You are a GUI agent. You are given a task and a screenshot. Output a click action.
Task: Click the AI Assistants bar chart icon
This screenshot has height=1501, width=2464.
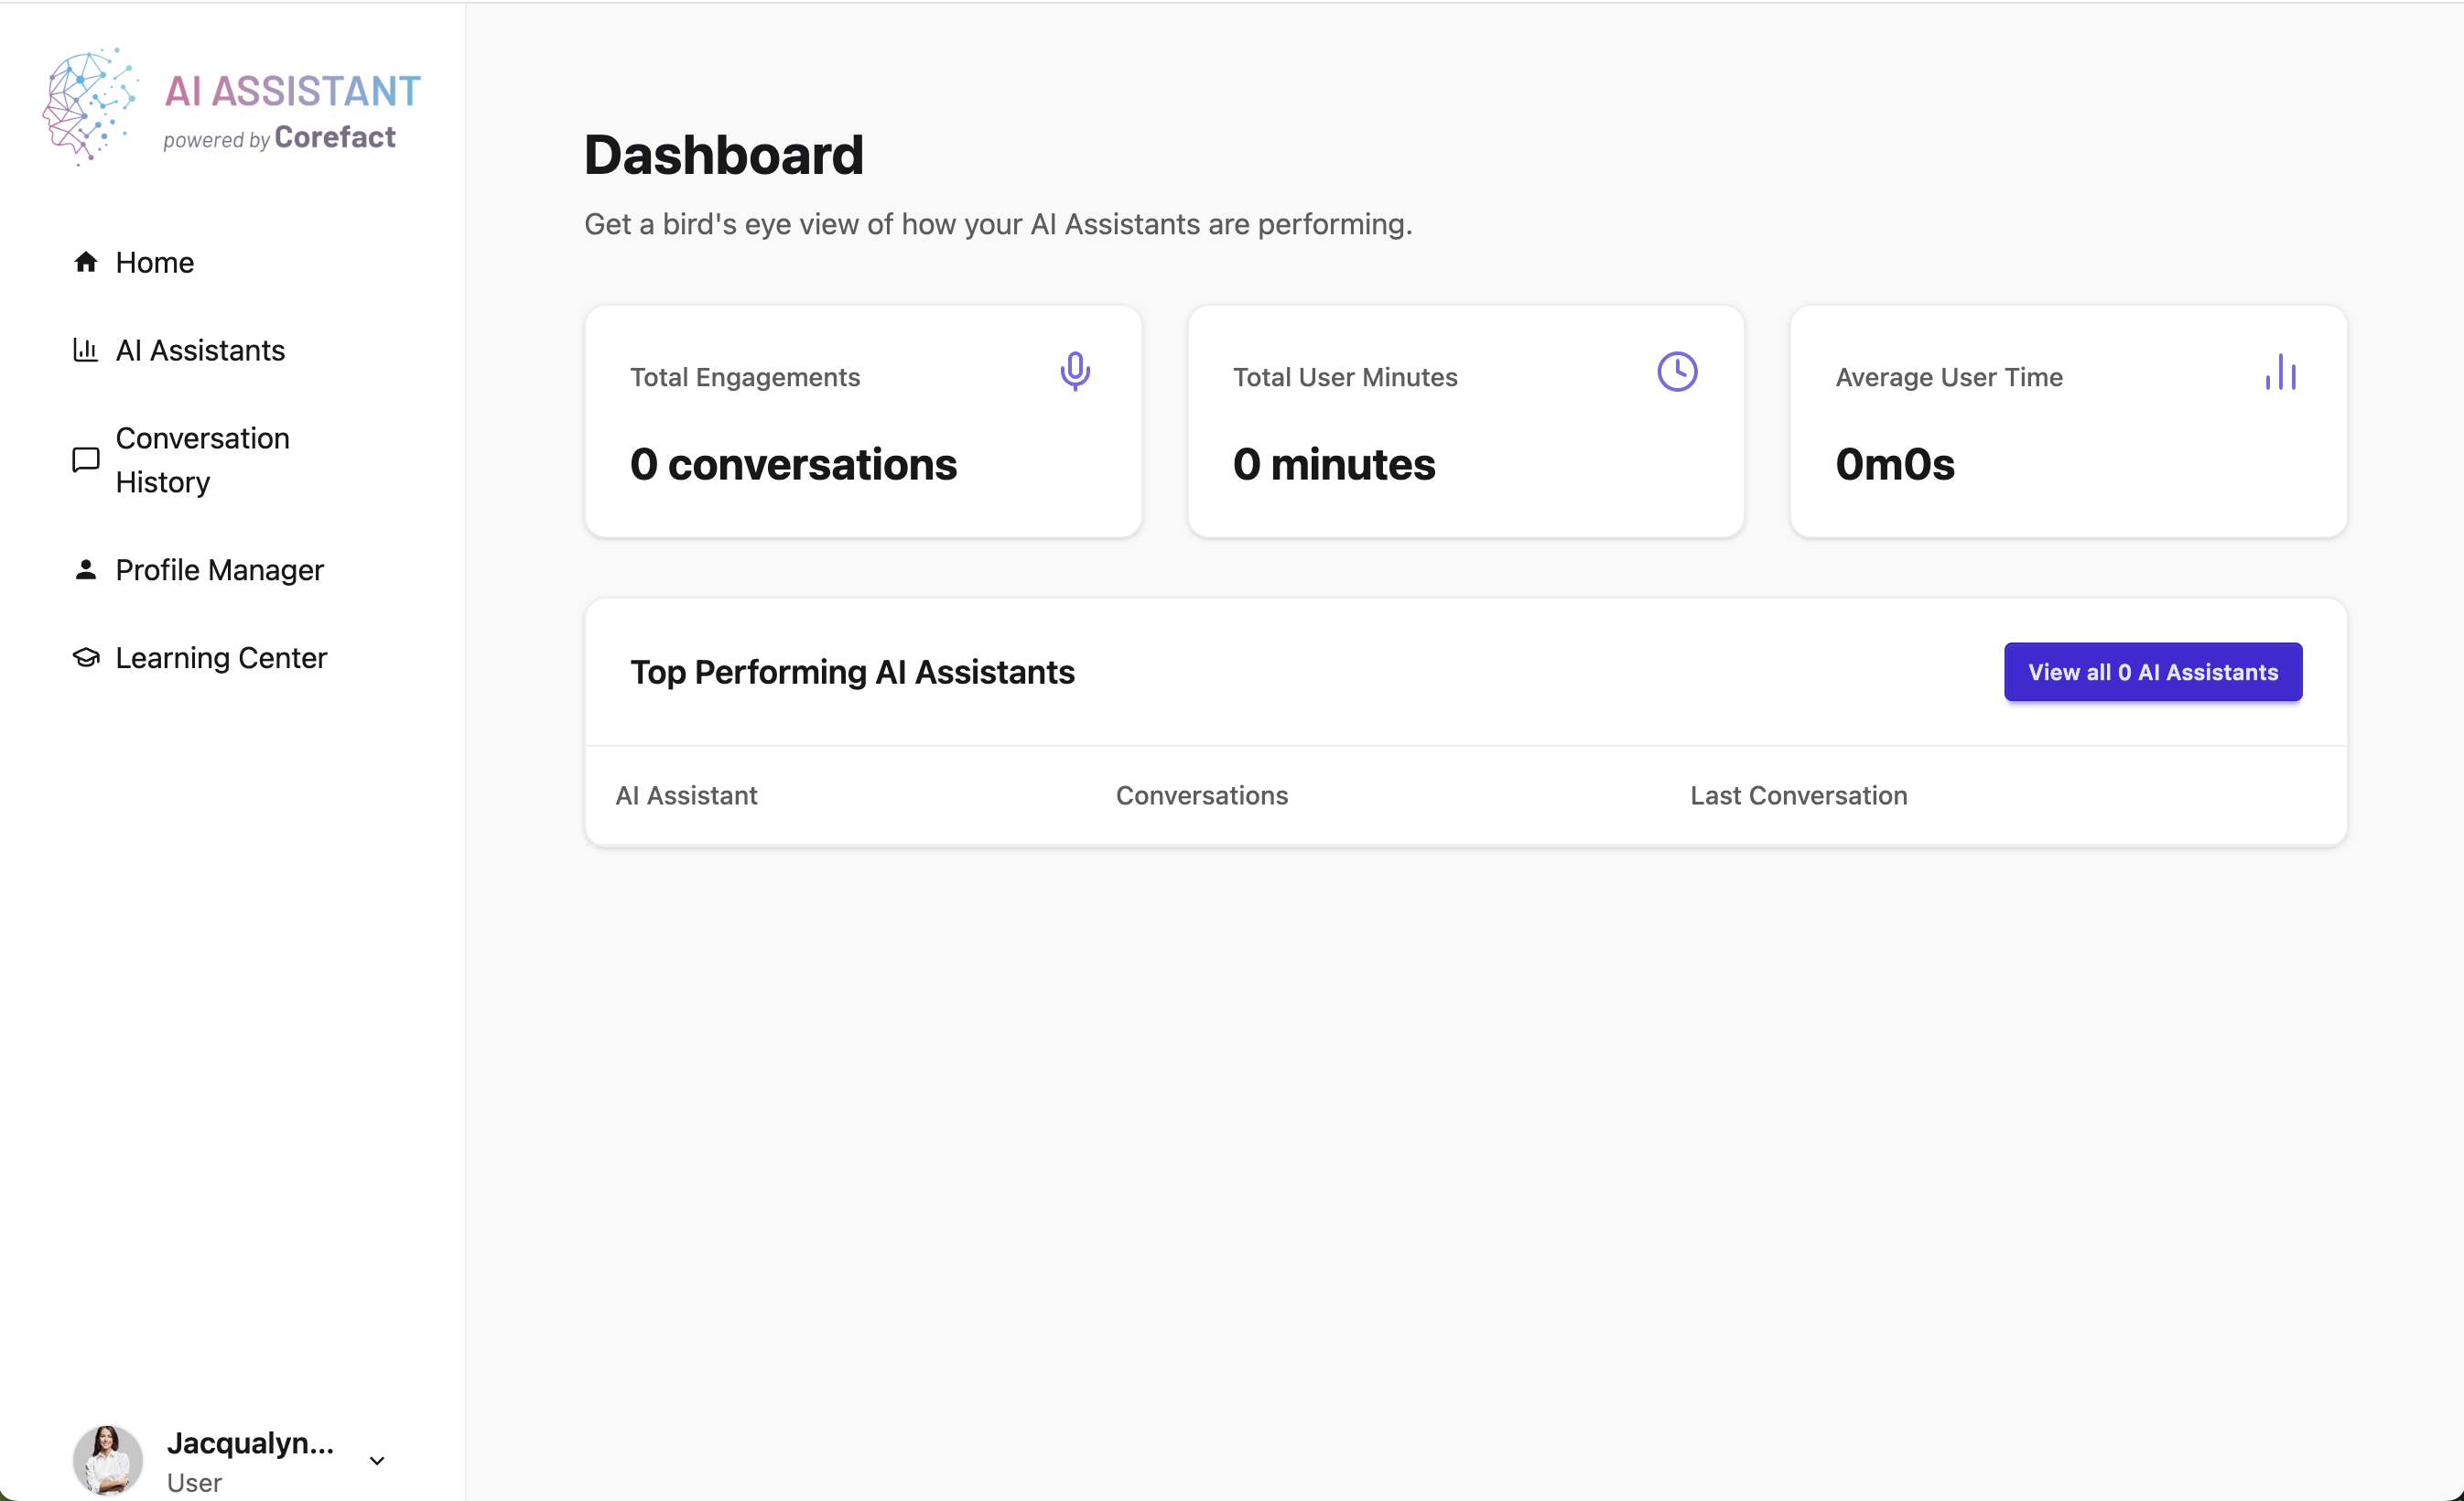86,350
